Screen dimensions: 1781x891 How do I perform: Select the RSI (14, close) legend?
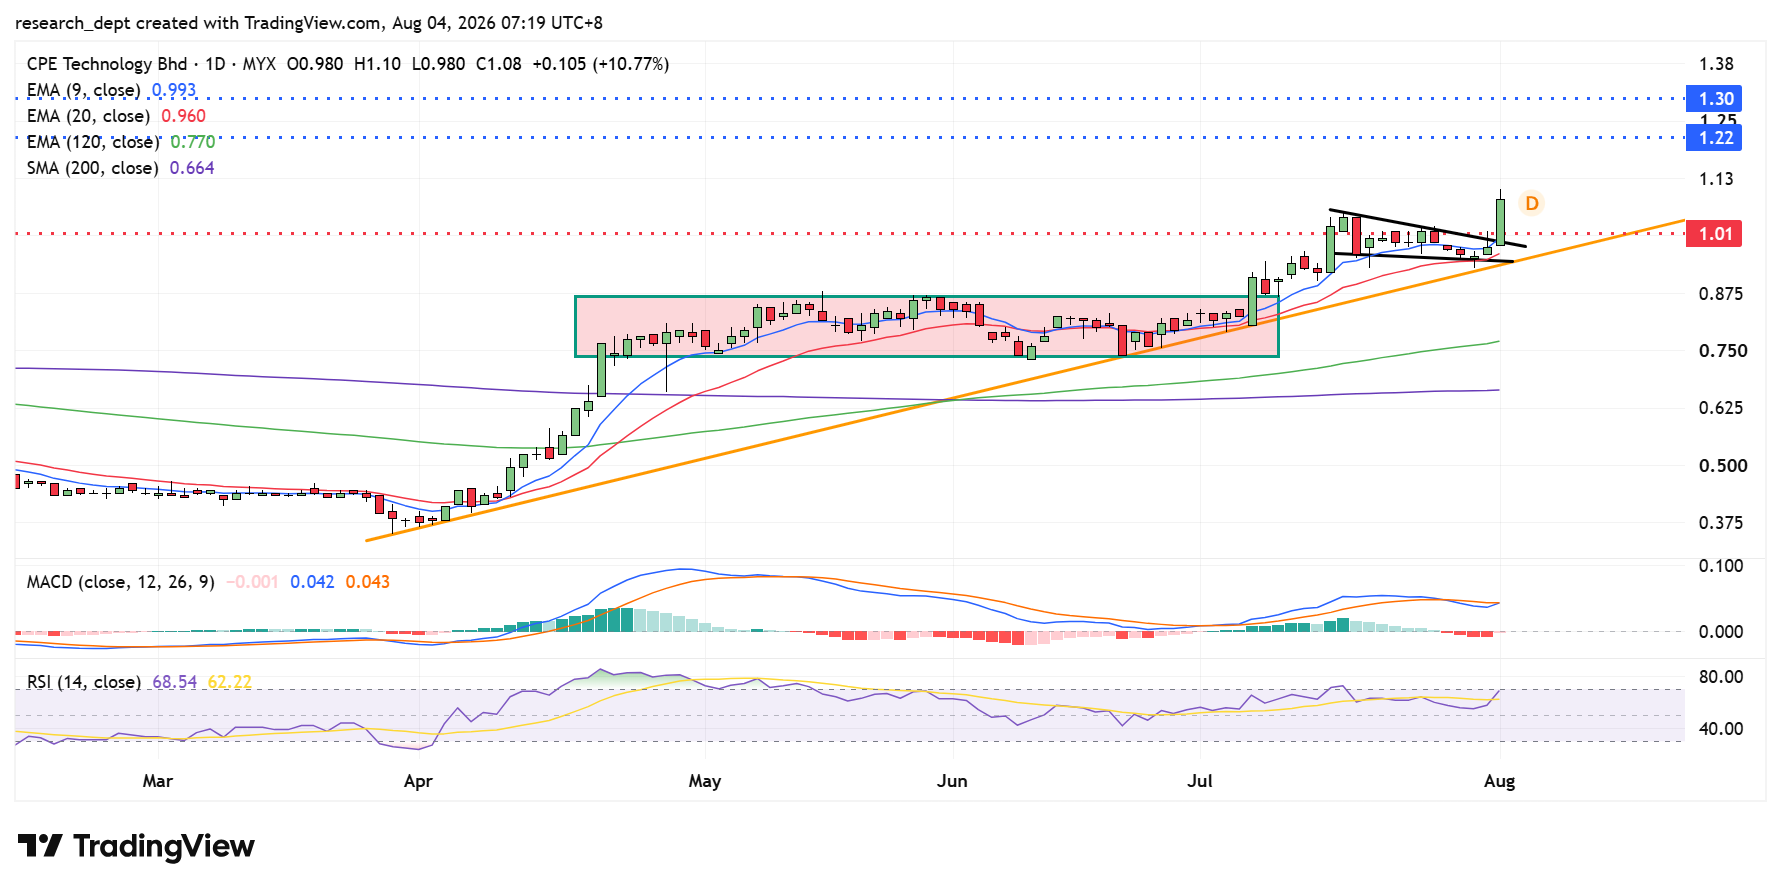[84, 682]
